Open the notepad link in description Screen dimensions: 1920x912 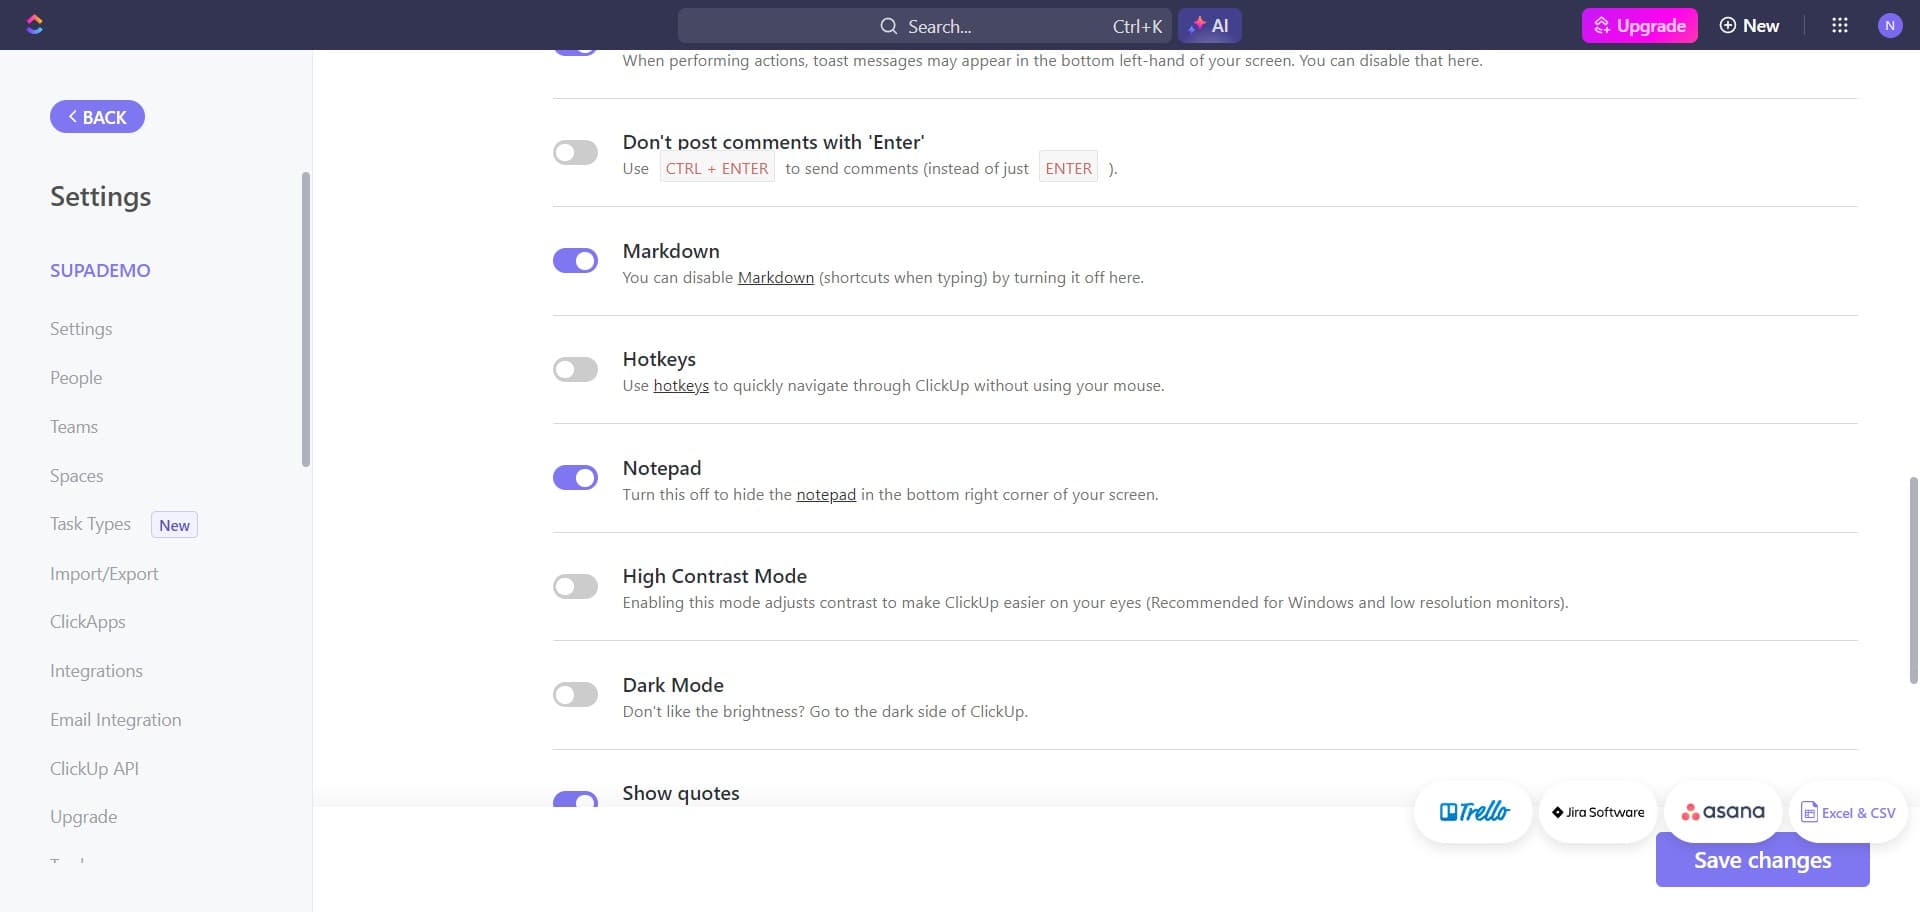click(826, 494)
